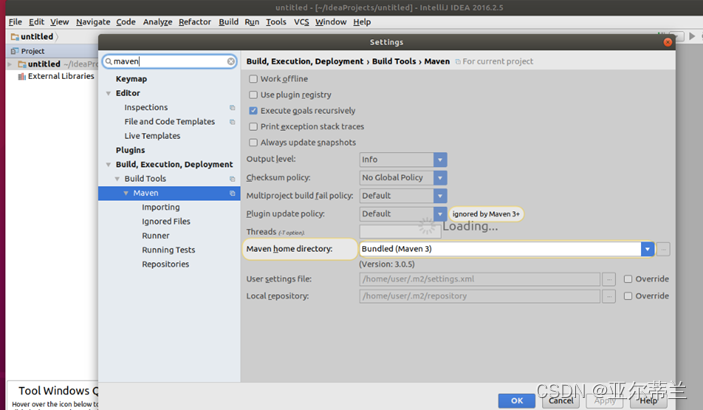Collapse Build, Execution, Deployment node
The height and width of the screenshot is (410, 703).
click(x=108, y=165)
